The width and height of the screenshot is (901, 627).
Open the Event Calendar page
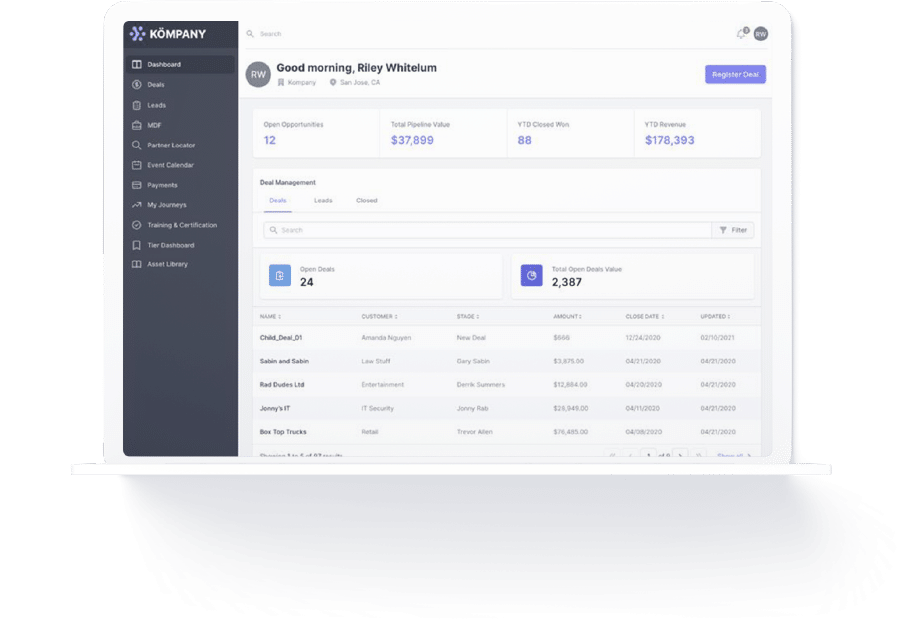170,165
